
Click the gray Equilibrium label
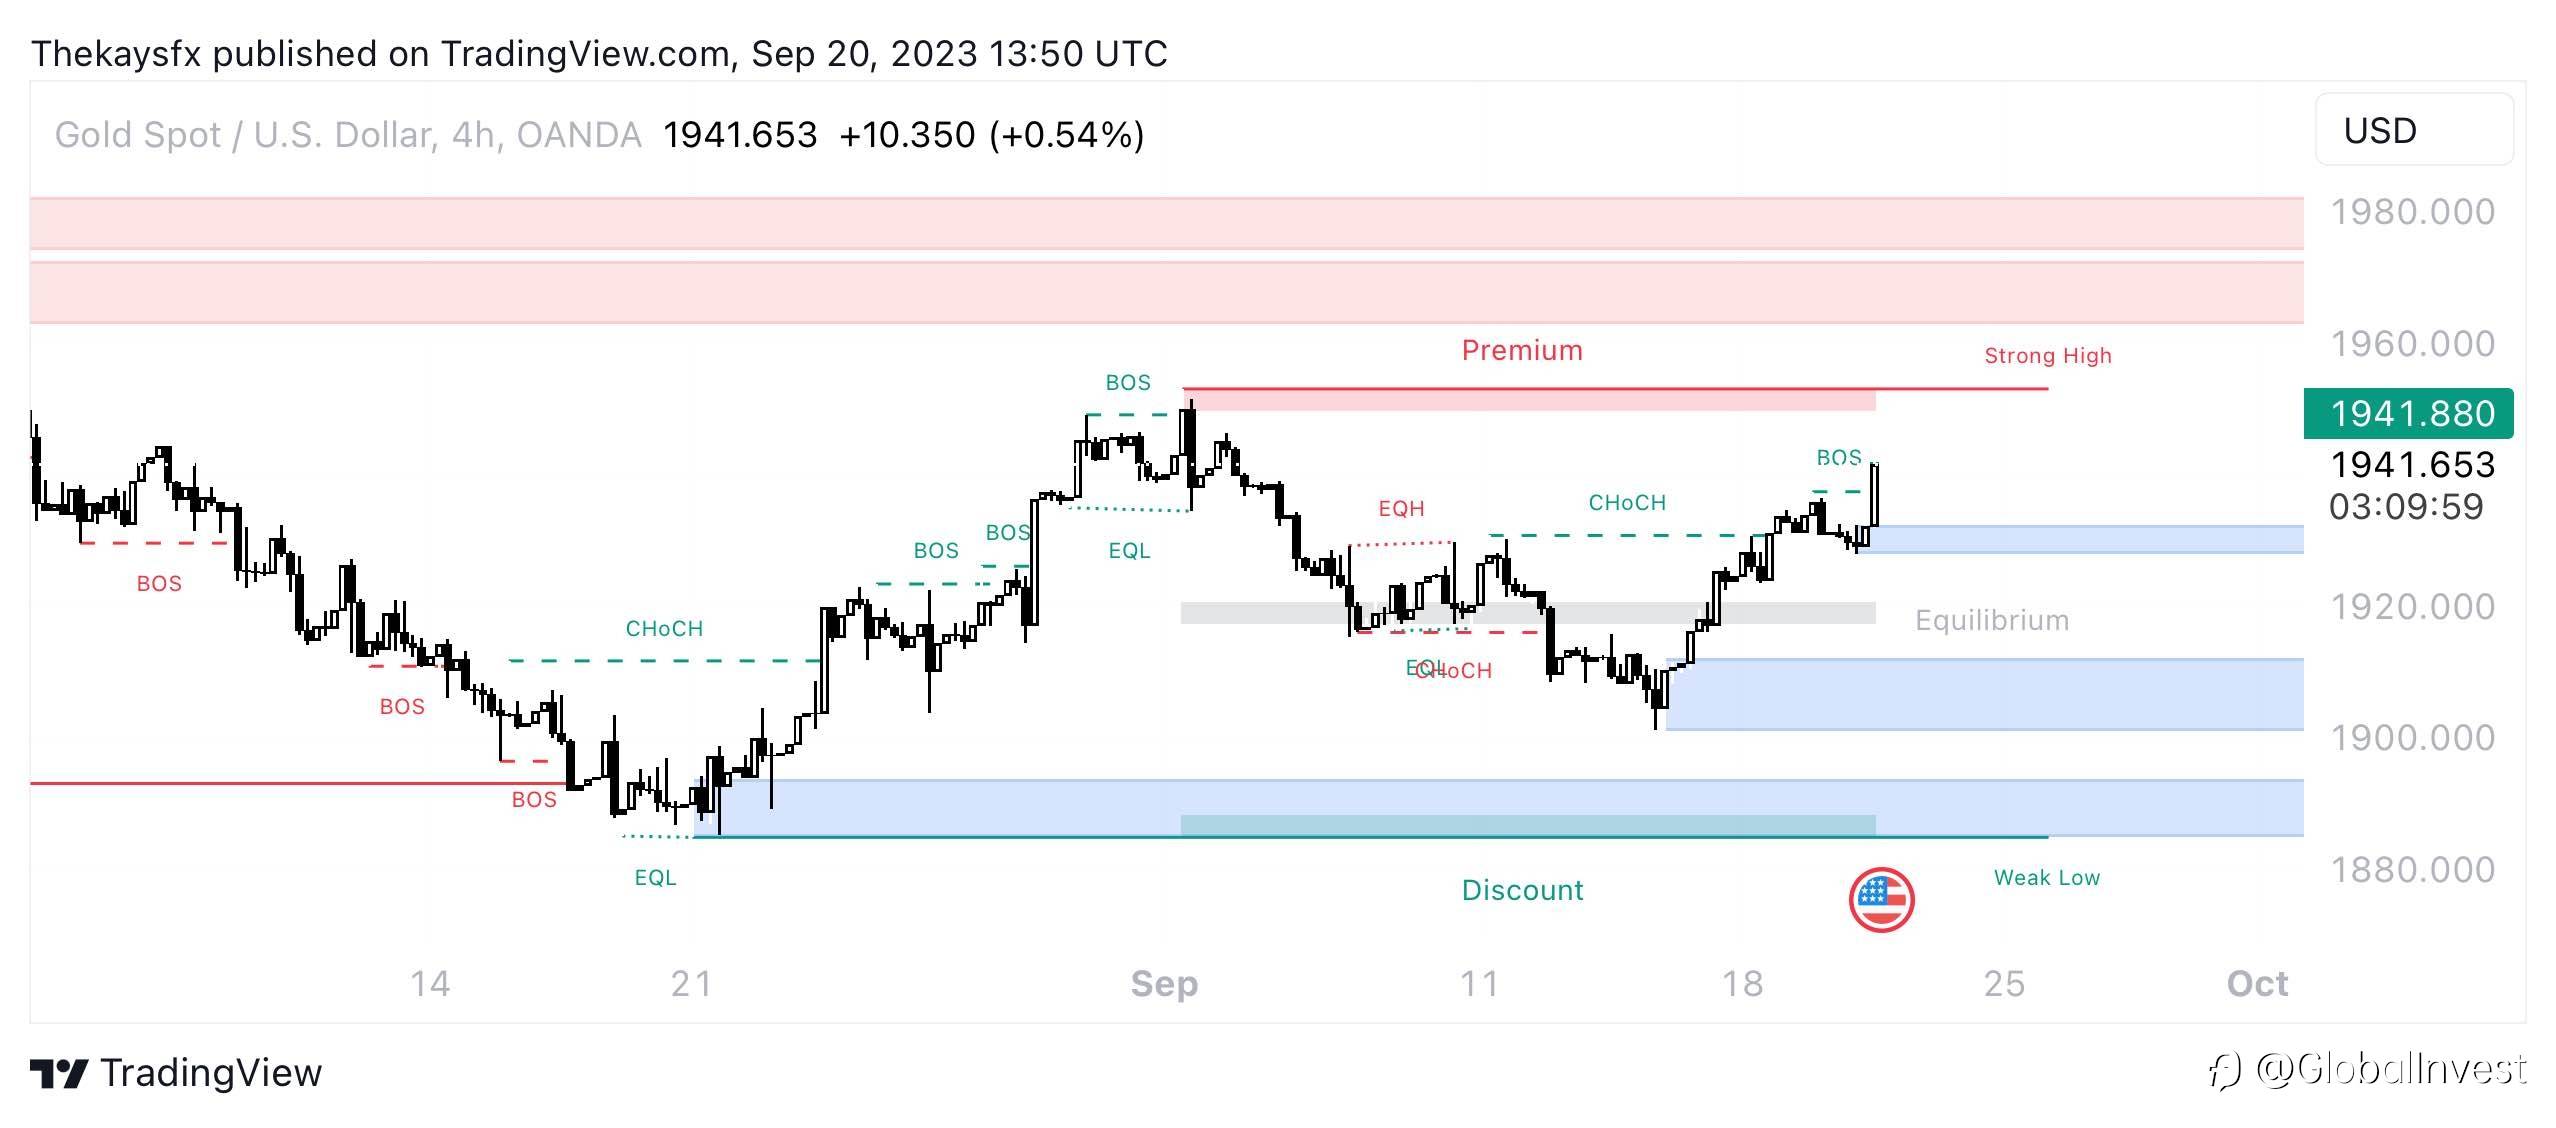click(x=1991, y=620)
